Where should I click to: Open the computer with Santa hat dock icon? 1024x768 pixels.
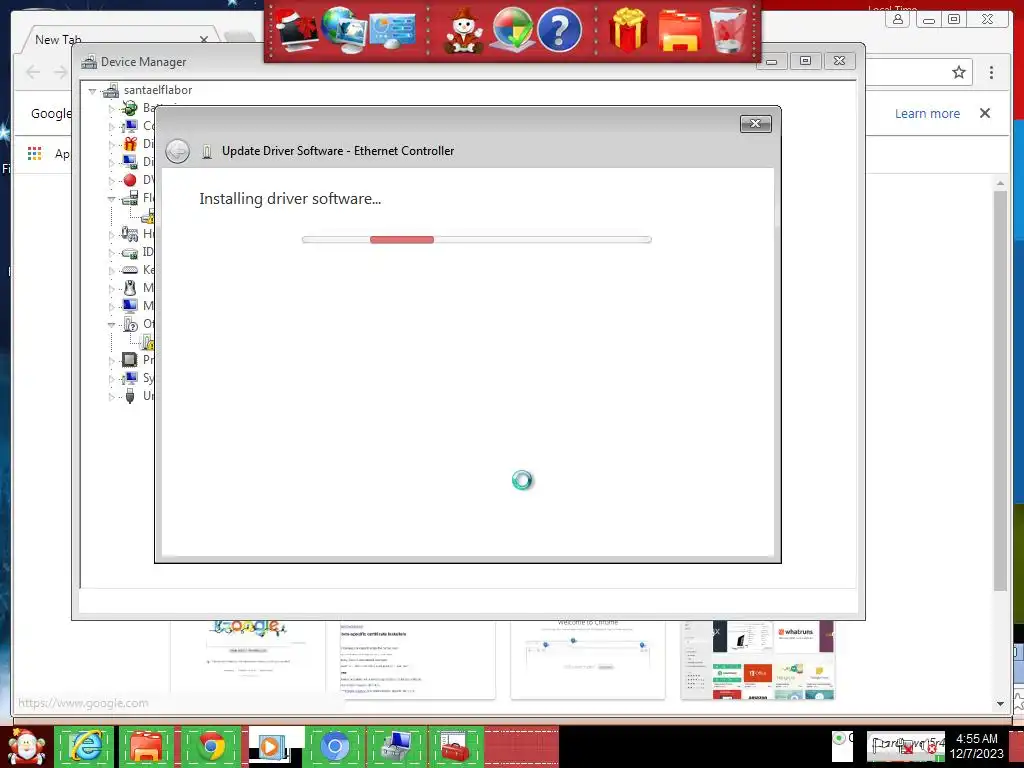pyautogui.click(x=296, y=29)
